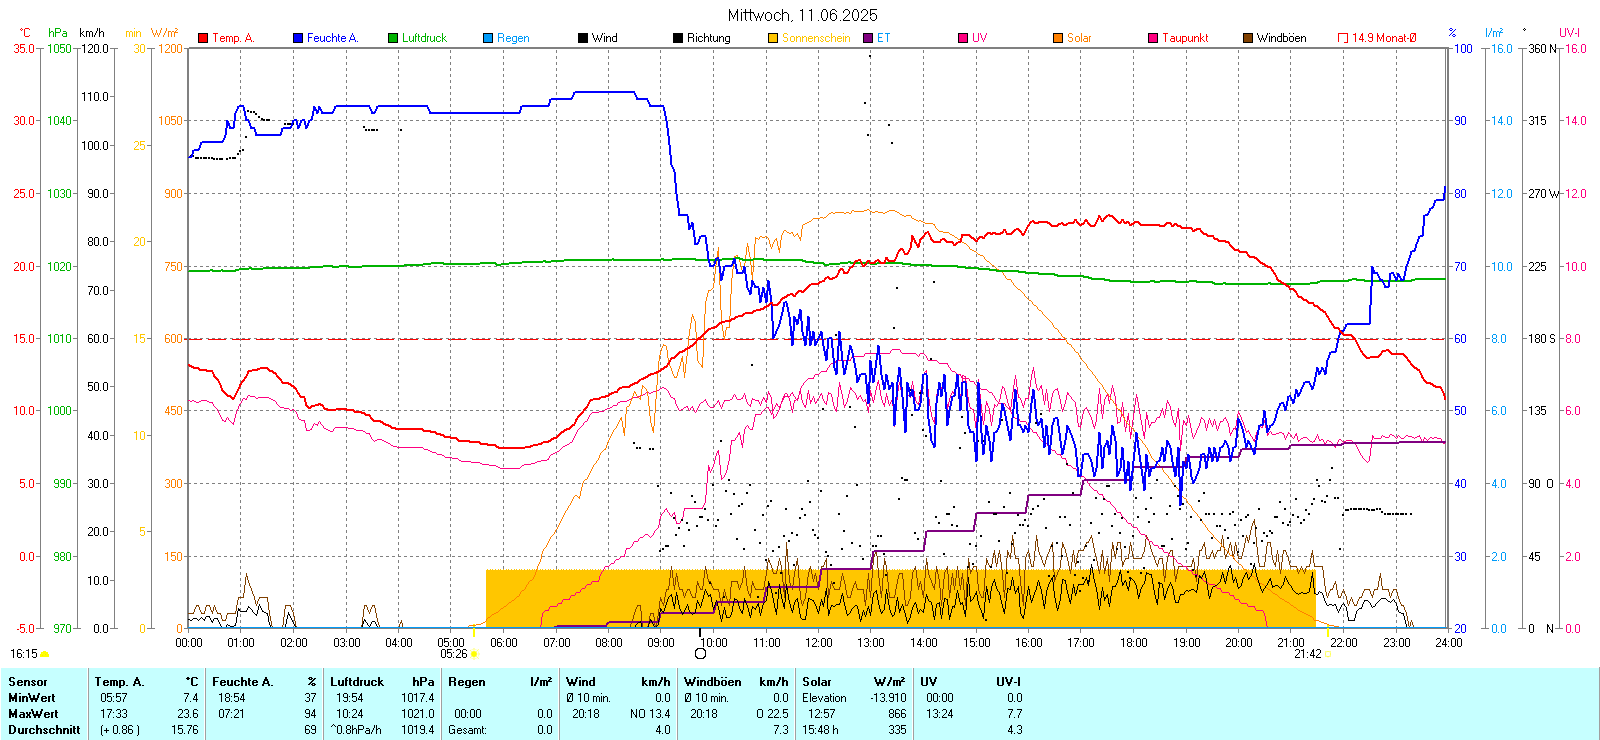The height and width of the screenshot is (740, 1600).
Task: Click the blue Feuchte A. legend square
Action: pyautogui.click(x=298, y=38)
